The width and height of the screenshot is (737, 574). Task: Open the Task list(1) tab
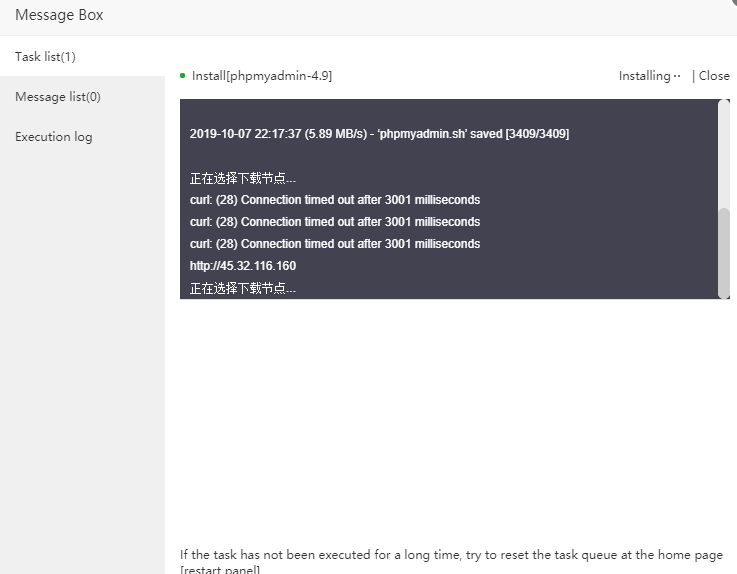click(46, 57)
